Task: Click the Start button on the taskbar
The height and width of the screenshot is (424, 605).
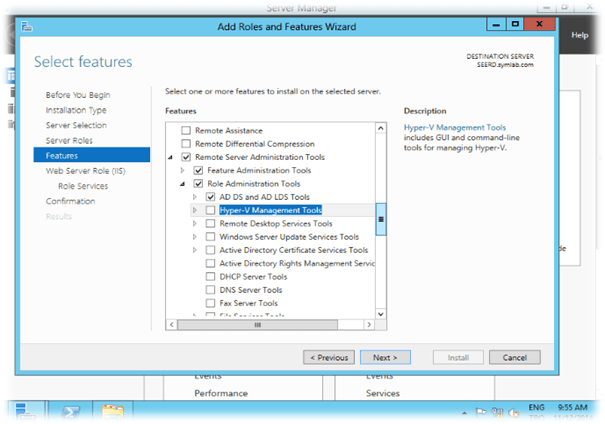Action: (x=25, y=411)
